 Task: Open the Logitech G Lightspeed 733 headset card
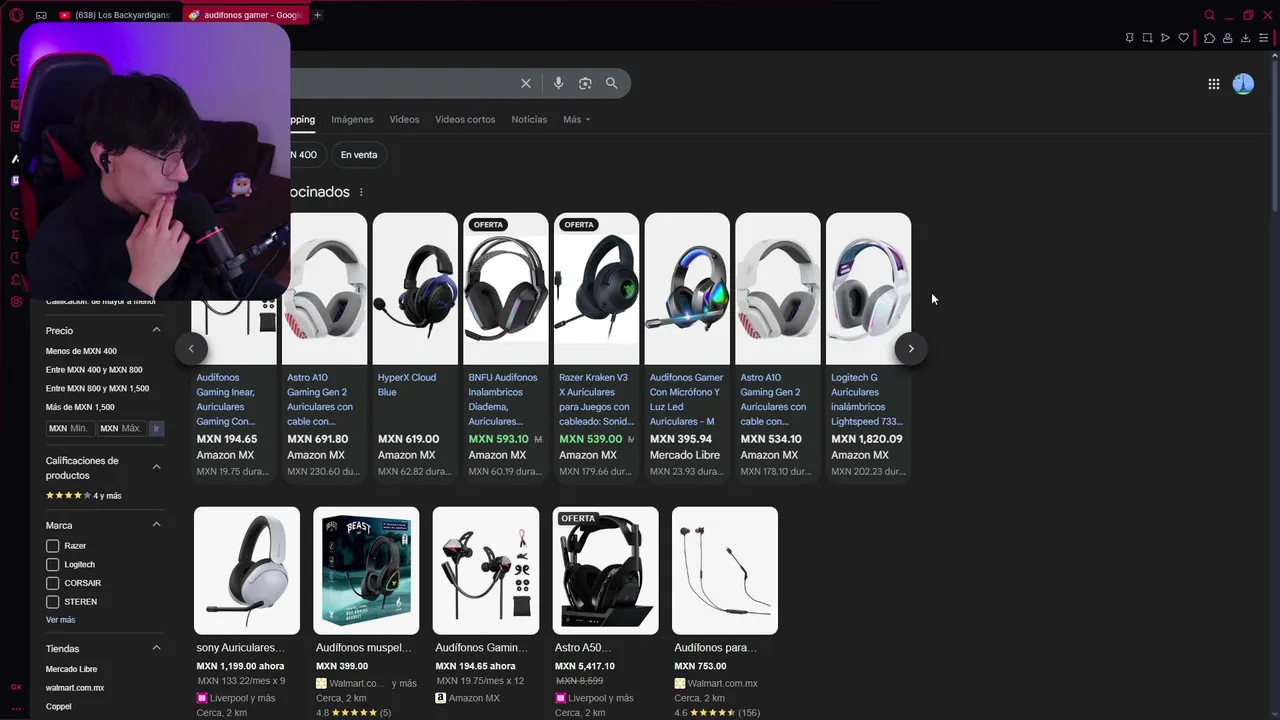click(x=868, y=348)
